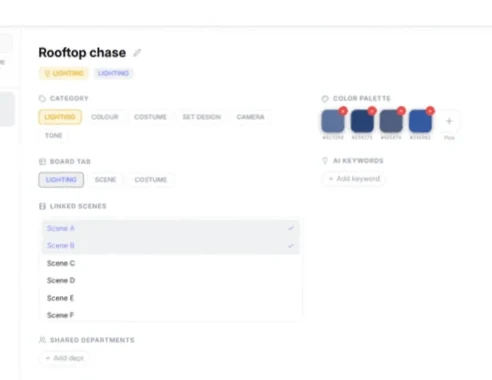Edit the Rooftop chase title with pencil icon
492x380 pixels.
coord(137,53)
